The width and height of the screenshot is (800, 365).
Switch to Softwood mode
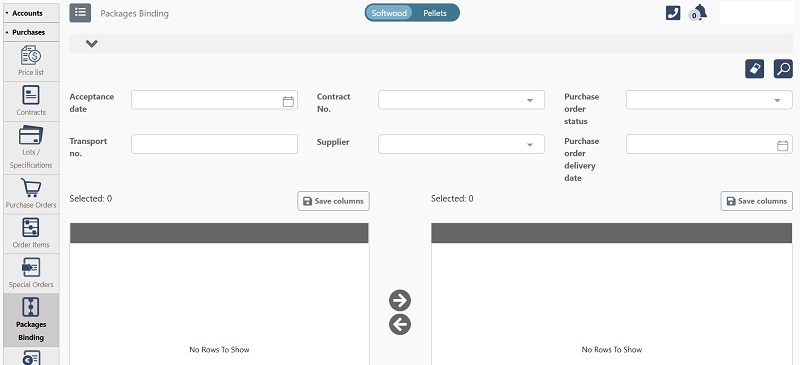[x=389, y=13]
